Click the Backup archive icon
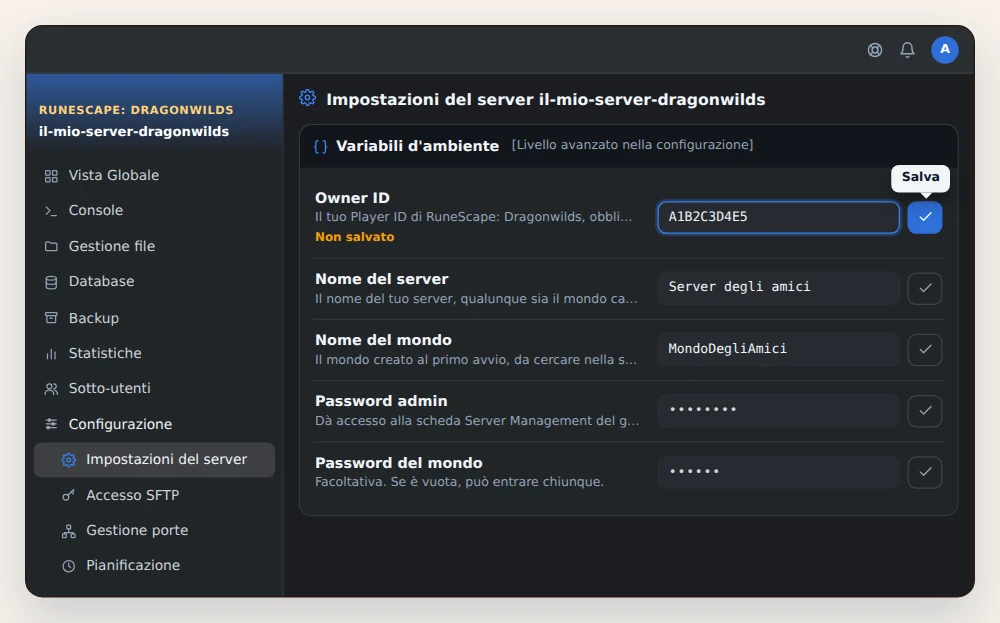The width and height of the screenshot is (1000, 623). point(51,318)
